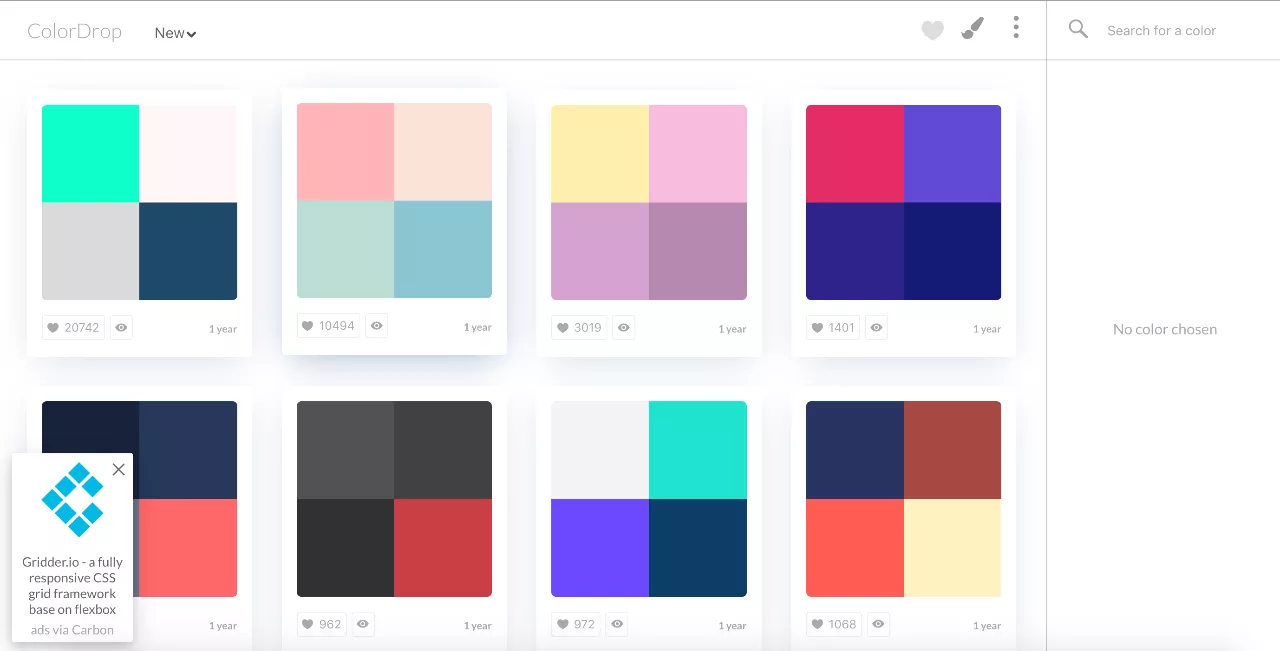
Task: Like the palette with 10494 likes
Action: click(329, 325)
